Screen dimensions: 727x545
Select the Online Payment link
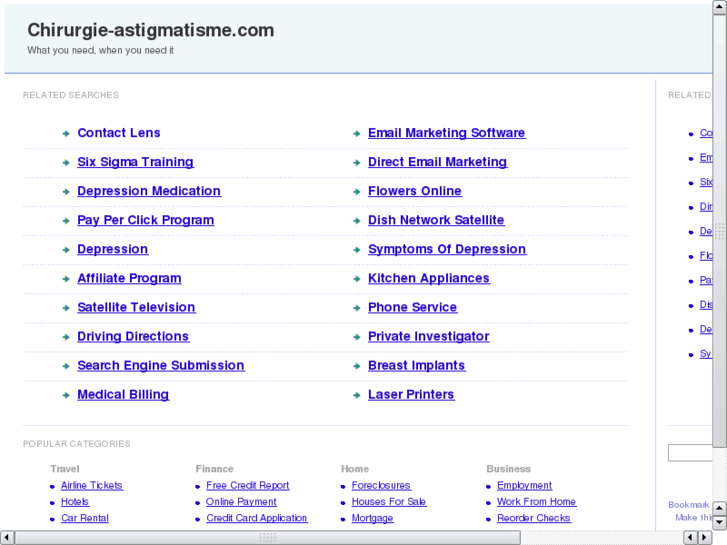[x=241, y=502]
